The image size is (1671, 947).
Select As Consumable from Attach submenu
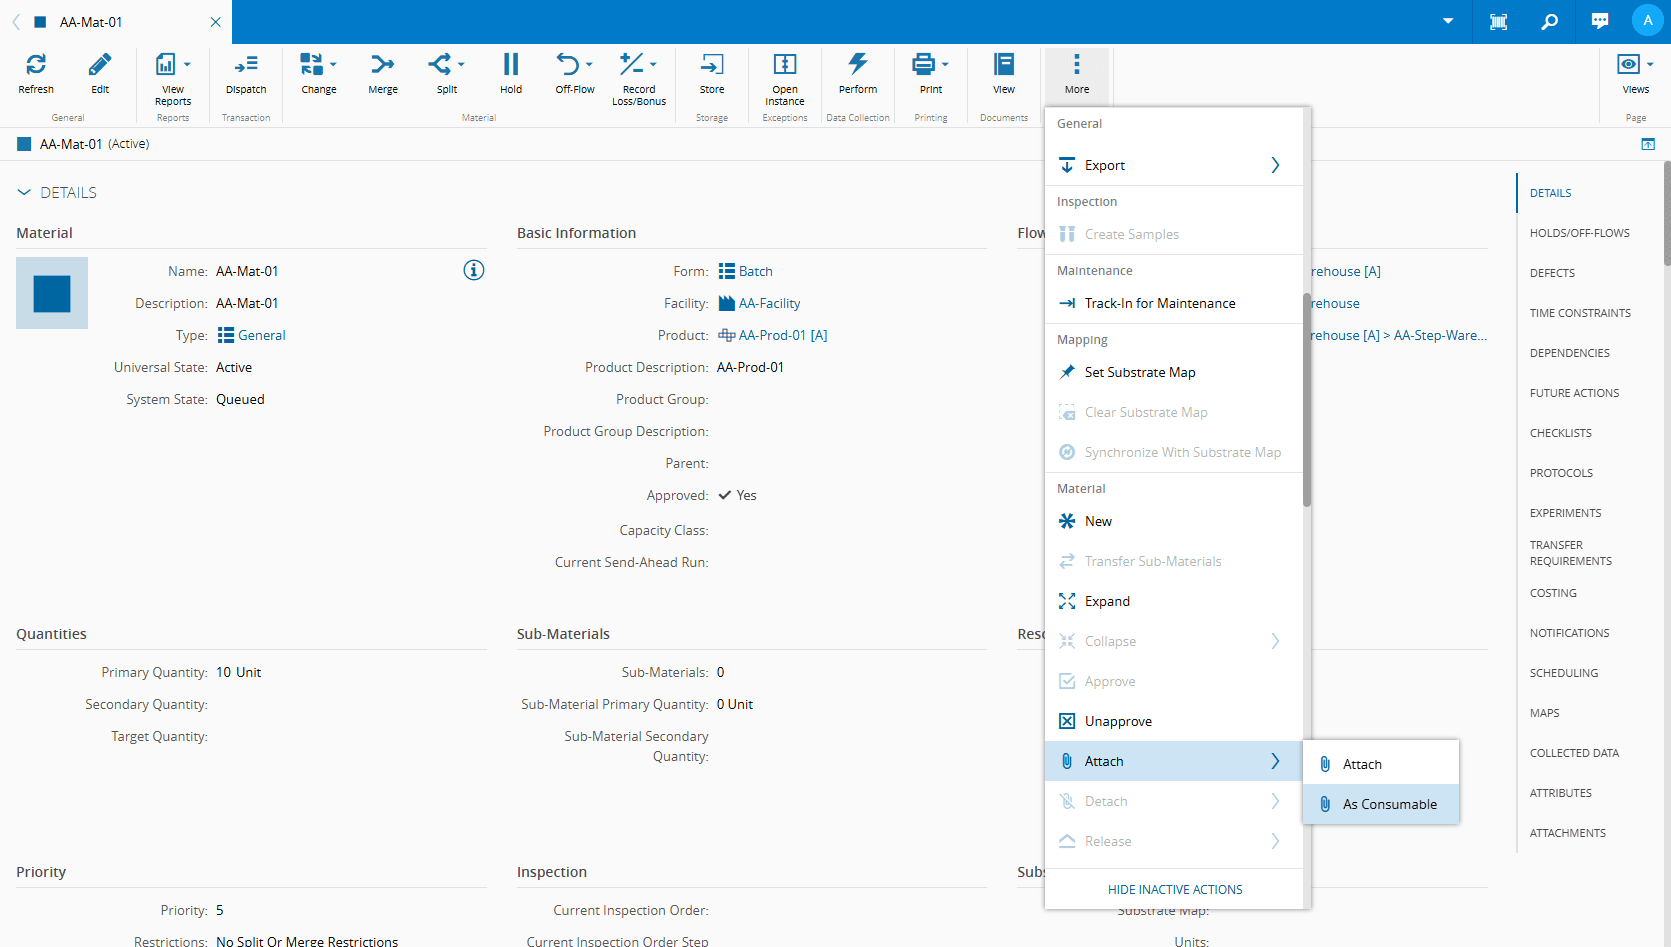tap(1388, 804)
